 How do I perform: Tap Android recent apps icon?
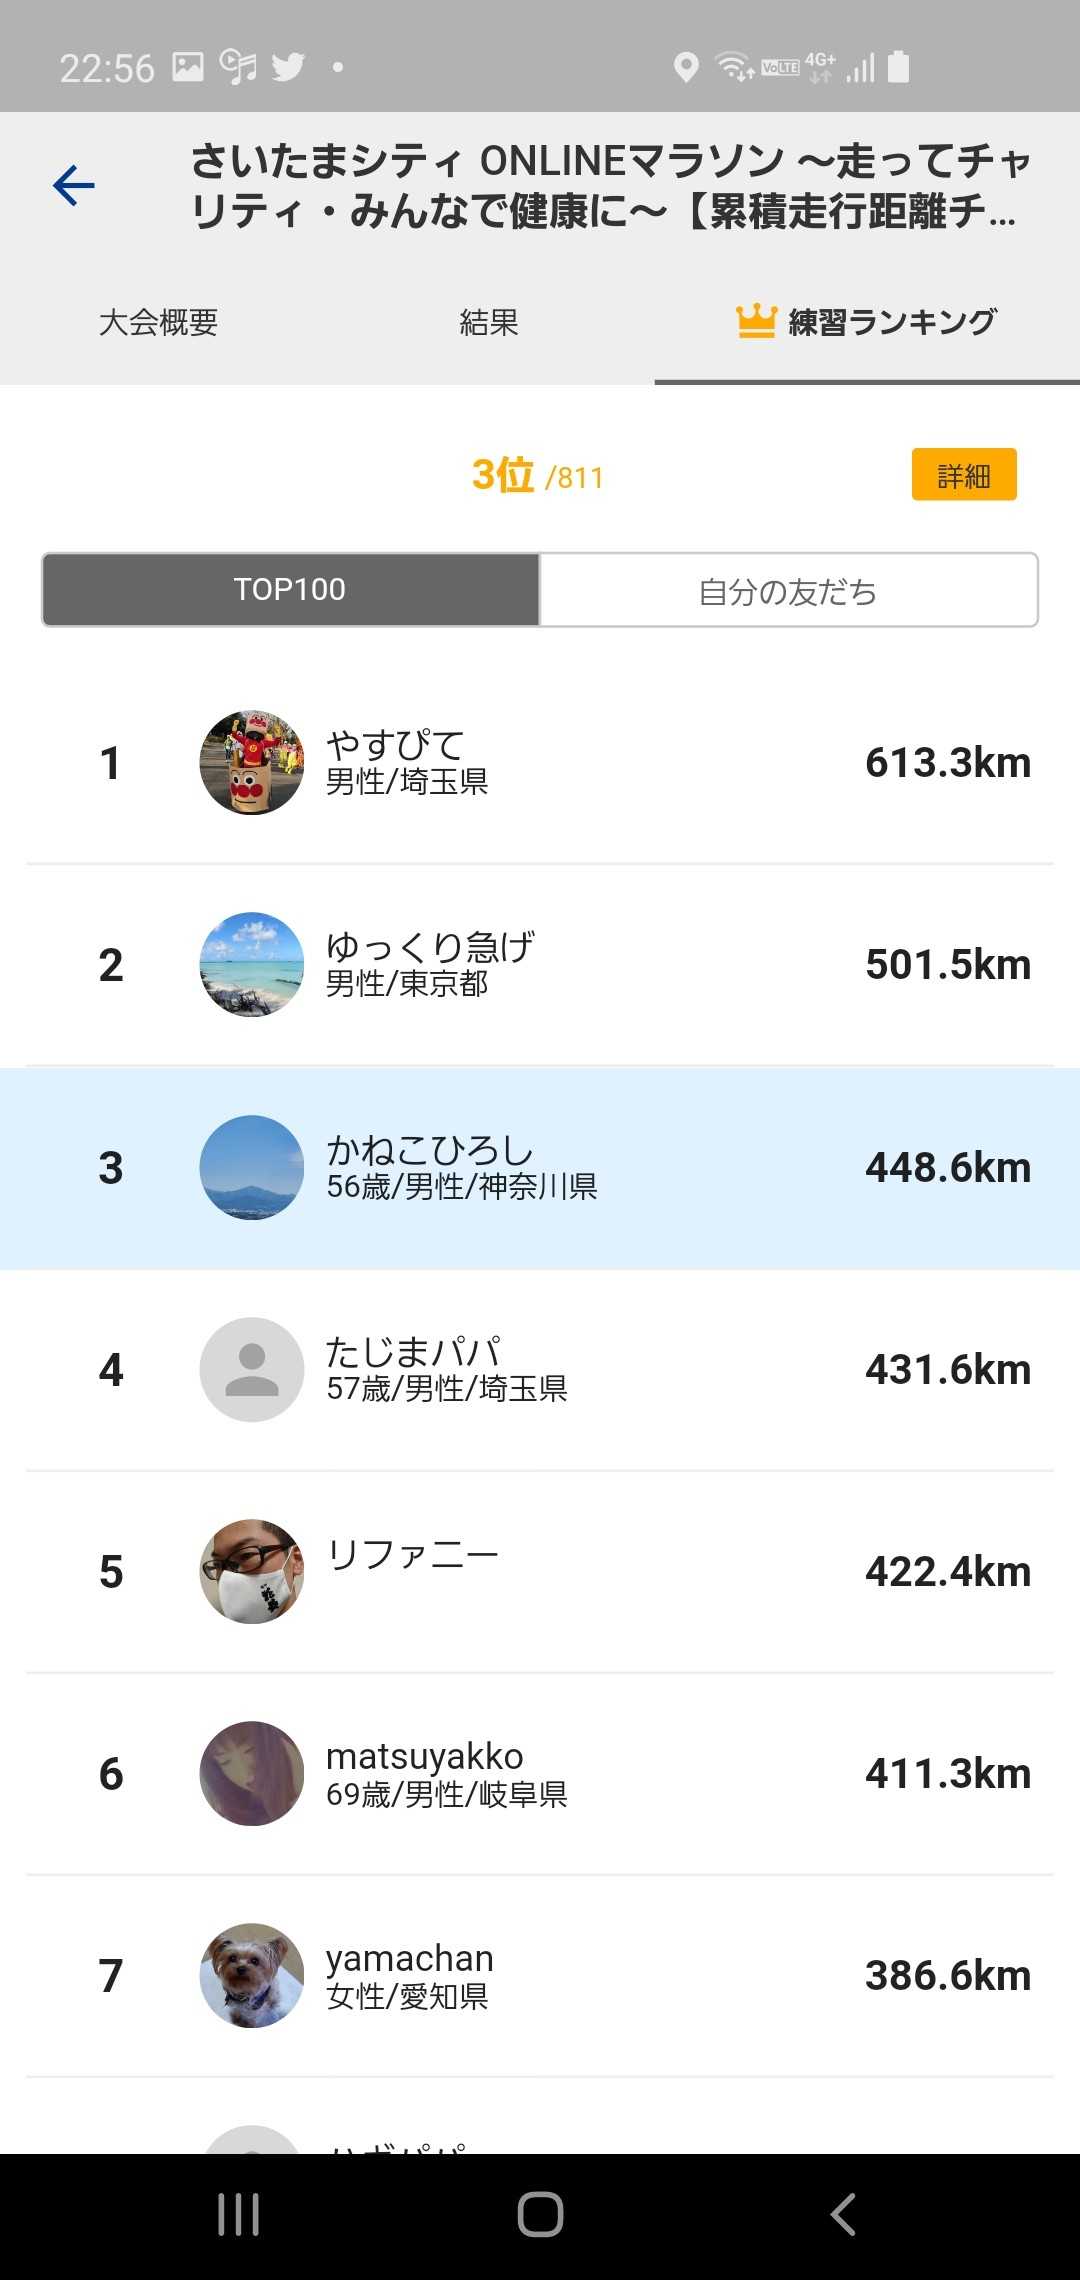pos(239,2214)
